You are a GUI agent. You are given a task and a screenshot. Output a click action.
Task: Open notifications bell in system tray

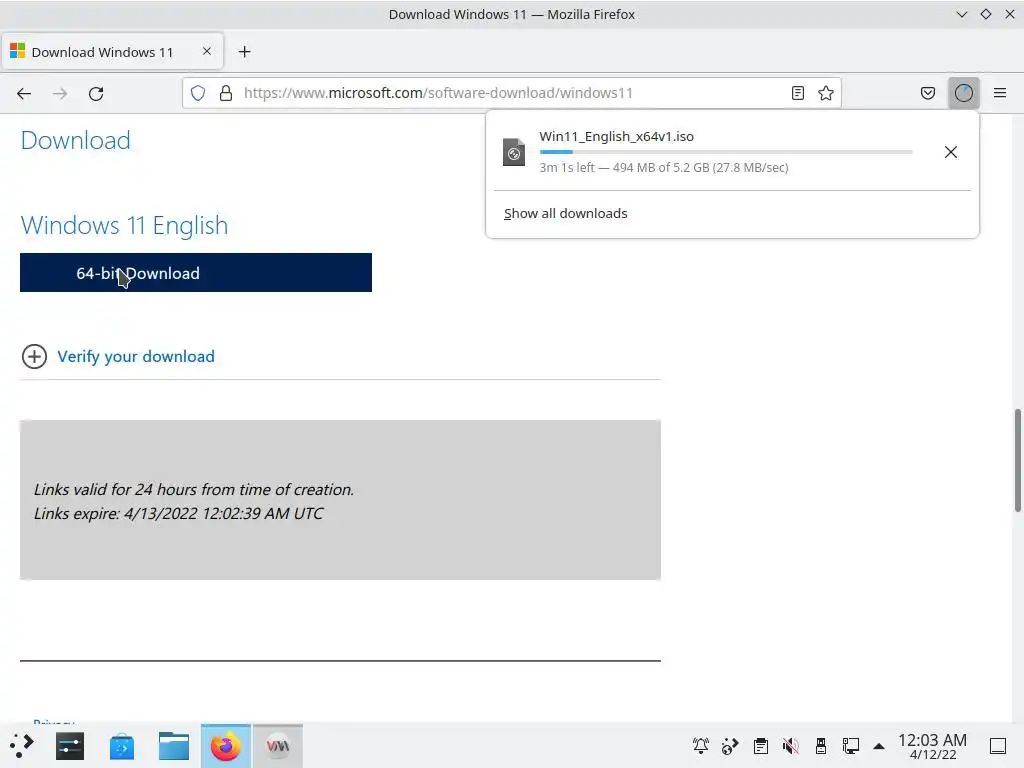(x=701, y=746)
